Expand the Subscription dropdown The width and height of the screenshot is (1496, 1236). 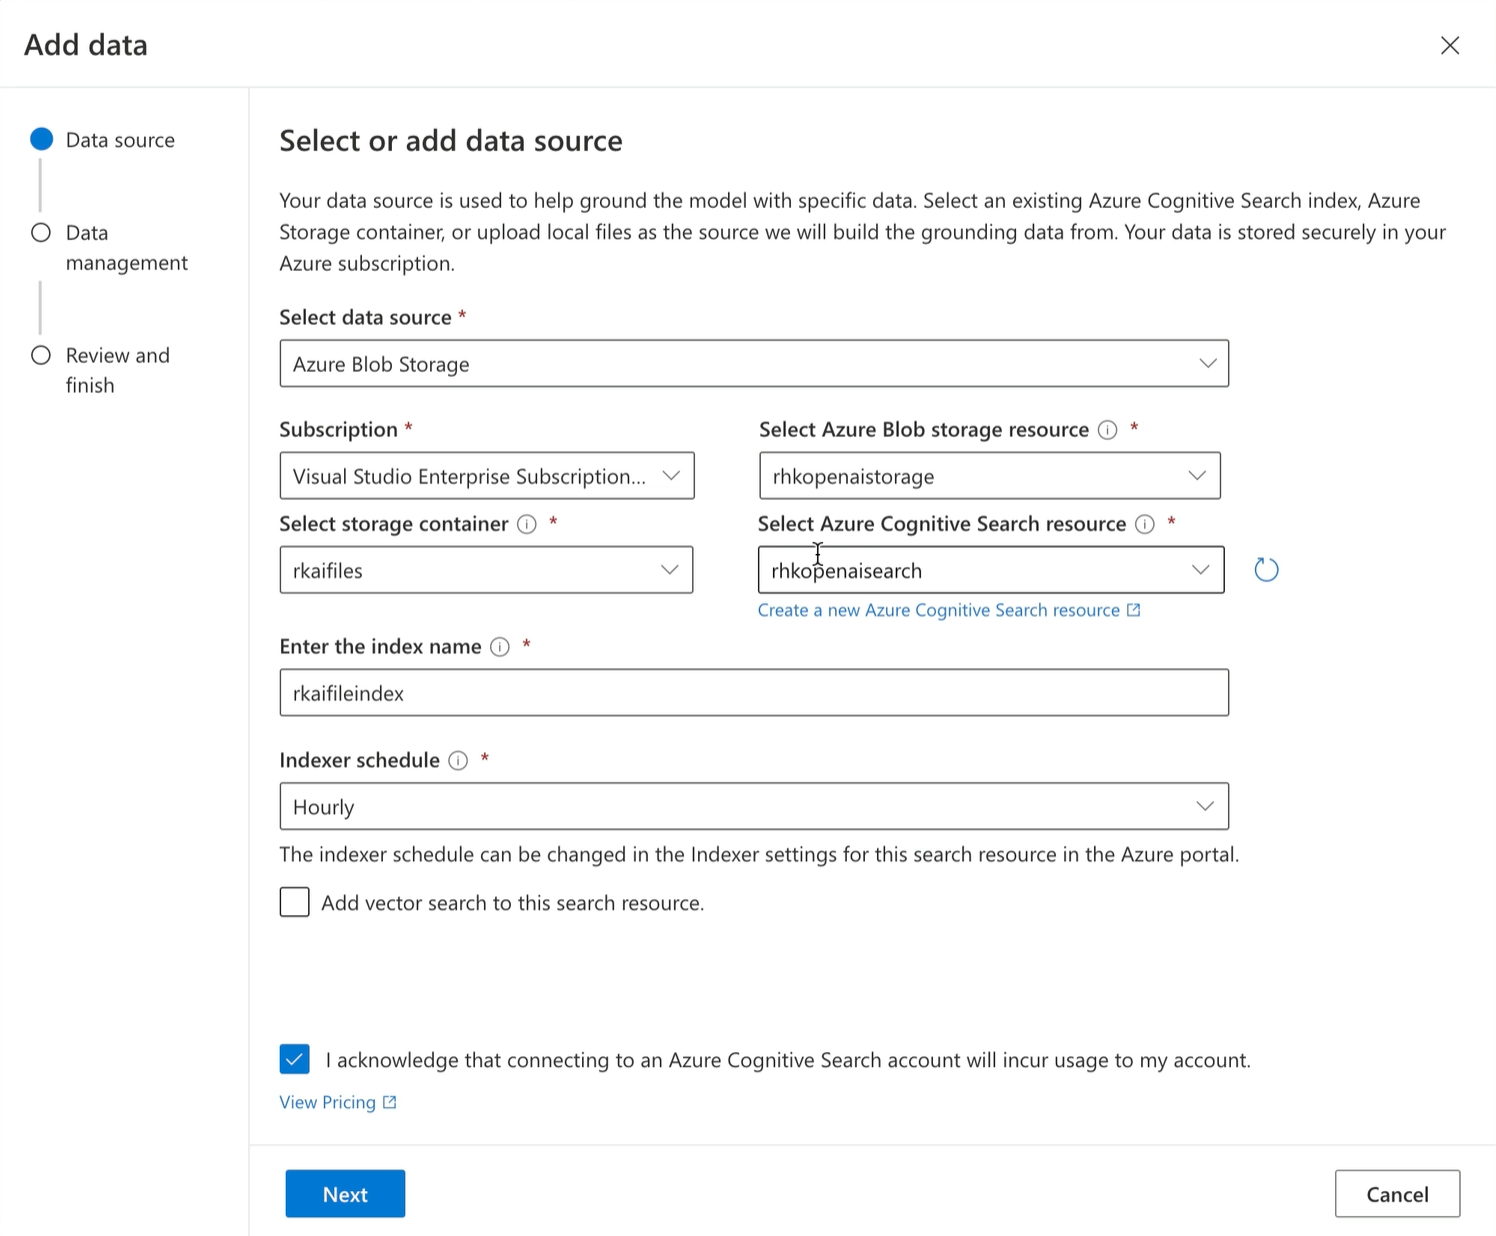pos(486,476)
